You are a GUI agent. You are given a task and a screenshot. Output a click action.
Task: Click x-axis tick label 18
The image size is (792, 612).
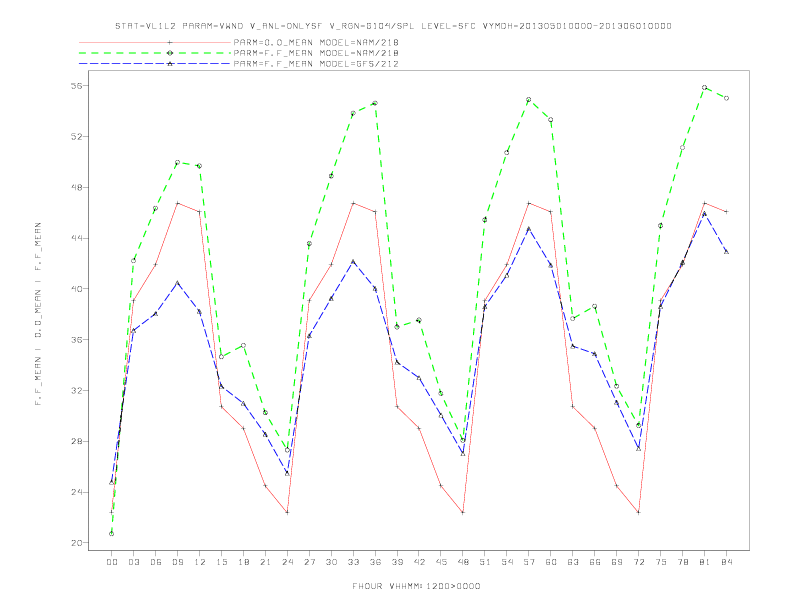243,562
